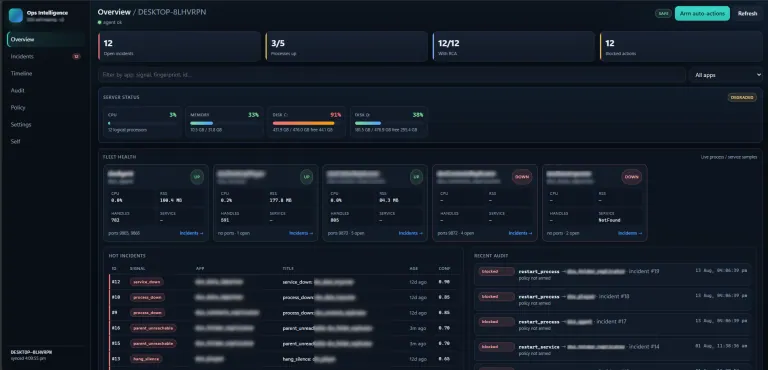The width and height of the screenshot is (768, 370).
Task: Click the Disk D: 38% usage bar
Action: pyautogui.click(x=389, y=123)
